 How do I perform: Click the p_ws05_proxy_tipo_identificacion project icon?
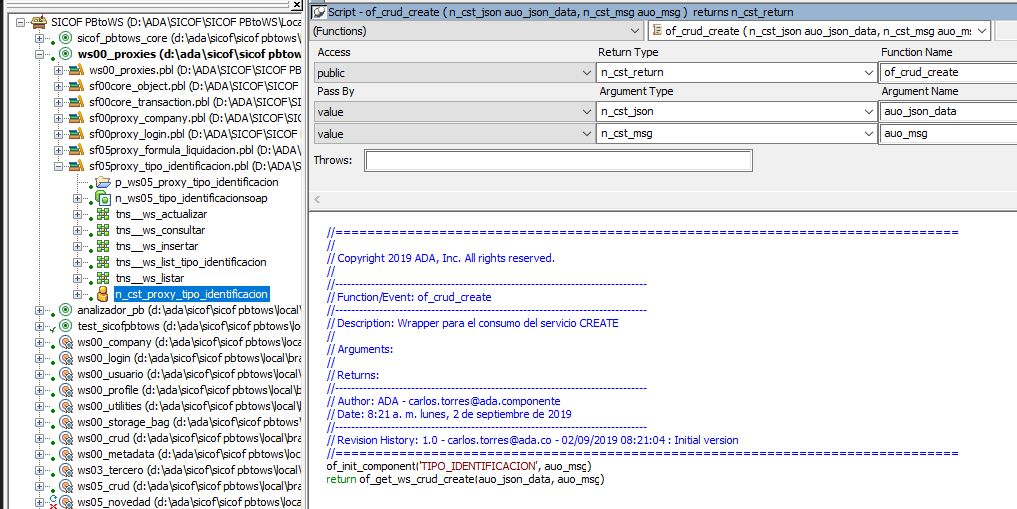point(103,182)
